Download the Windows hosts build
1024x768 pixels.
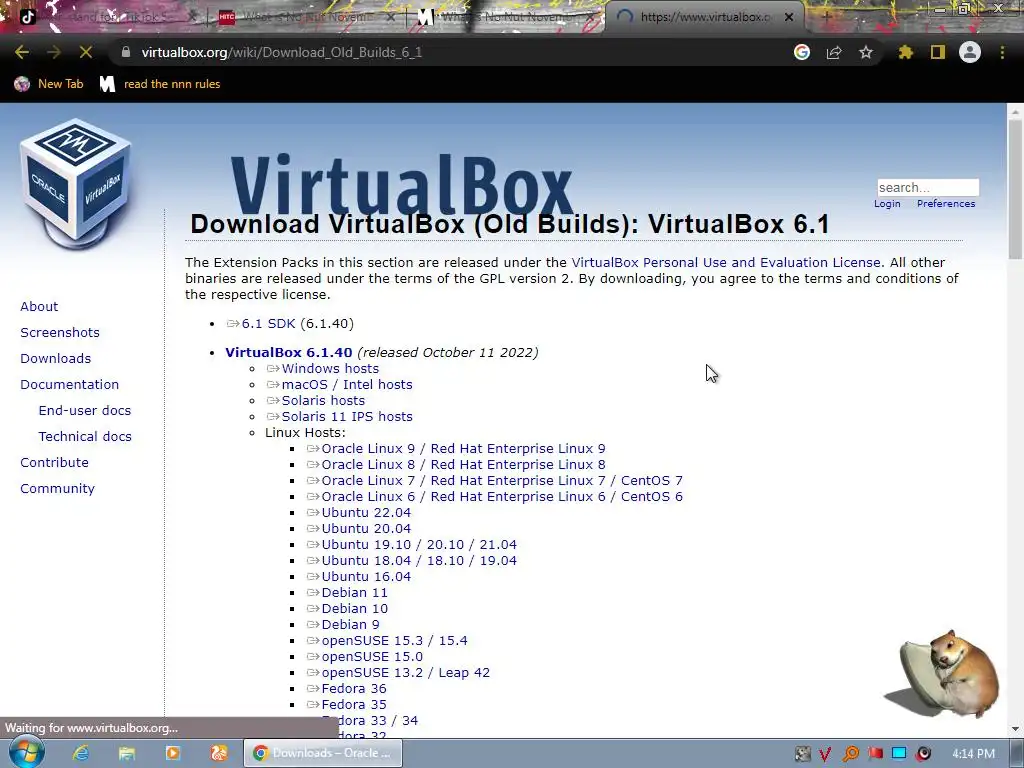[x=330, y=369]
